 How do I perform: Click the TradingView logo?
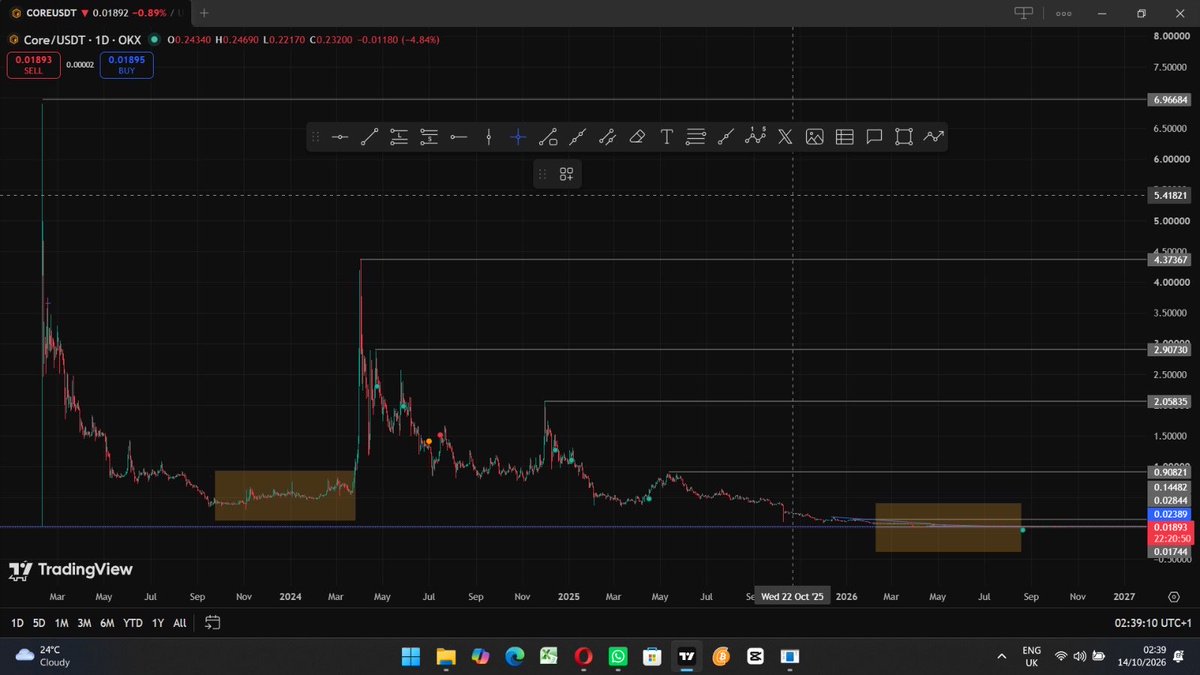pyautogui.click(x=70, y=570)
